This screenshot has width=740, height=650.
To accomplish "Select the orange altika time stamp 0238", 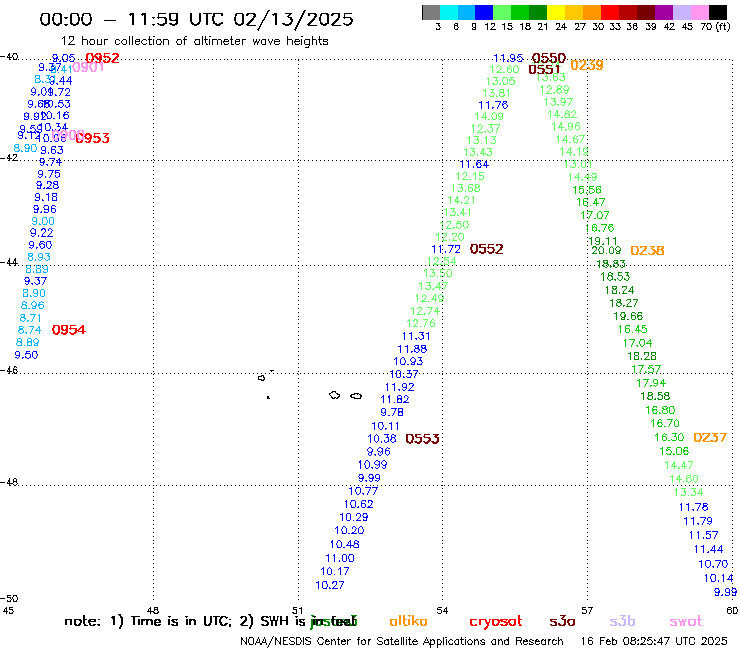I will (648, 250).
